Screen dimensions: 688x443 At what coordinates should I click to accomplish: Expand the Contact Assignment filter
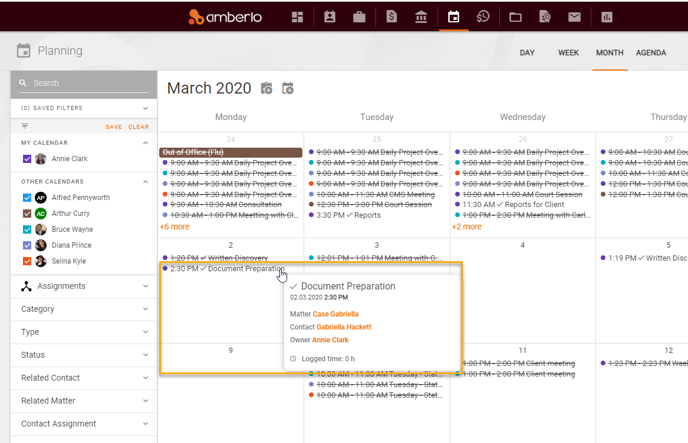[x=145, y=423]
